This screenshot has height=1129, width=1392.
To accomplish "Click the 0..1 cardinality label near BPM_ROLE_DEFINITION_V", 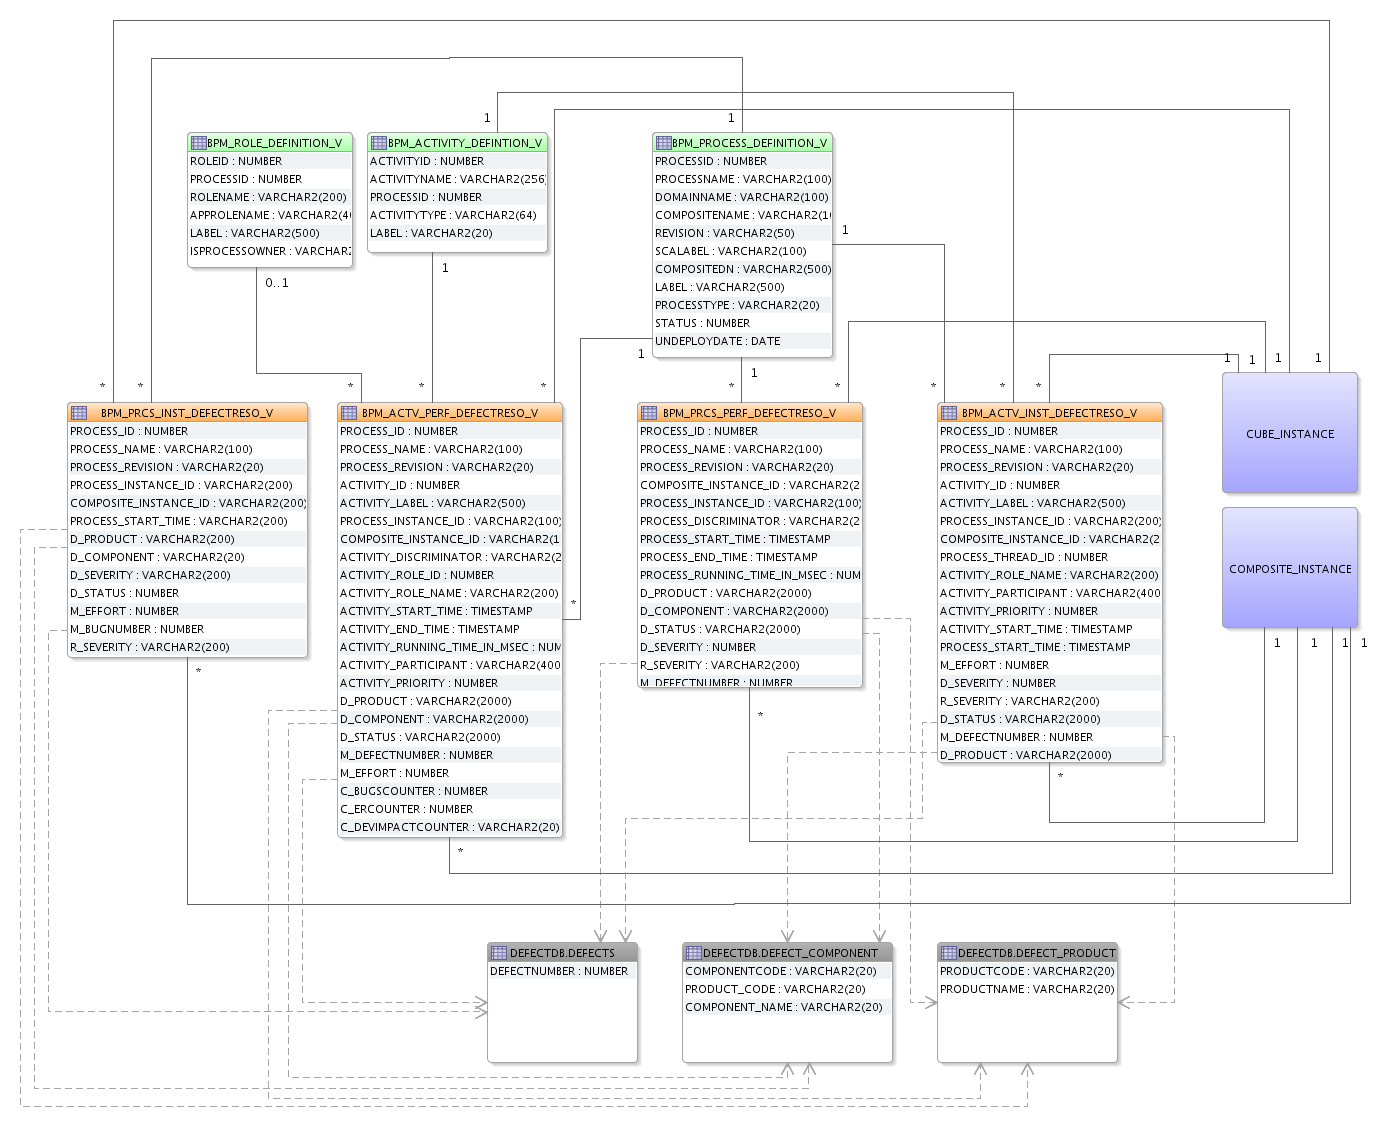I will [x=276, y=284].
